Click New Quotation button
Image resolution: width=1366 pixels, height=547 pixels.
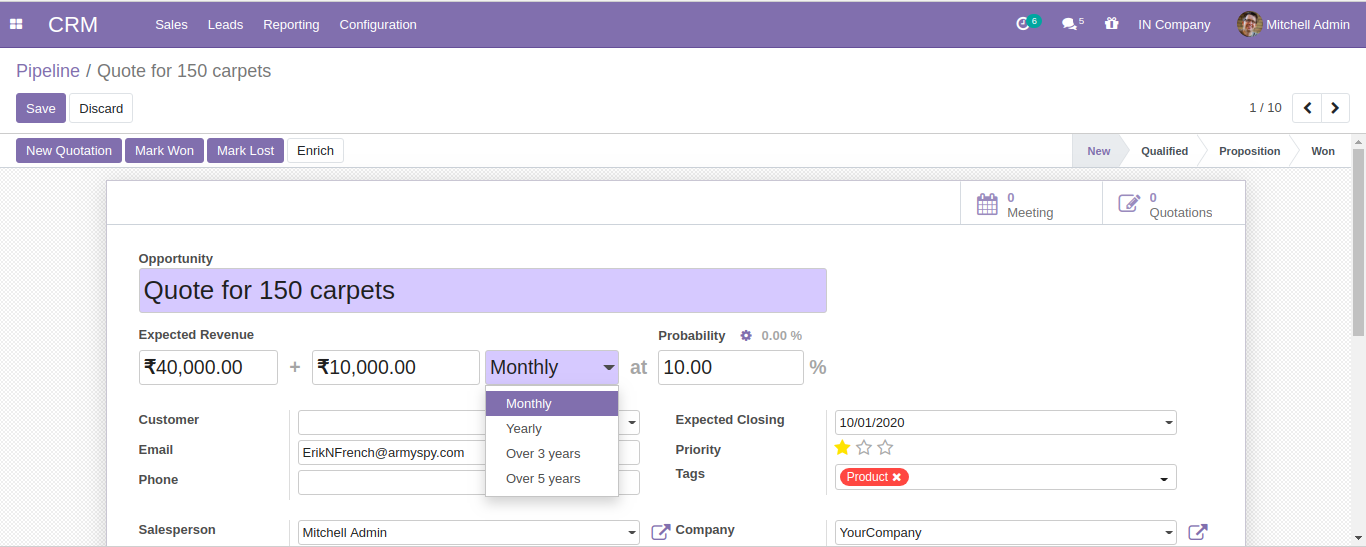click(x=69, y=150)
